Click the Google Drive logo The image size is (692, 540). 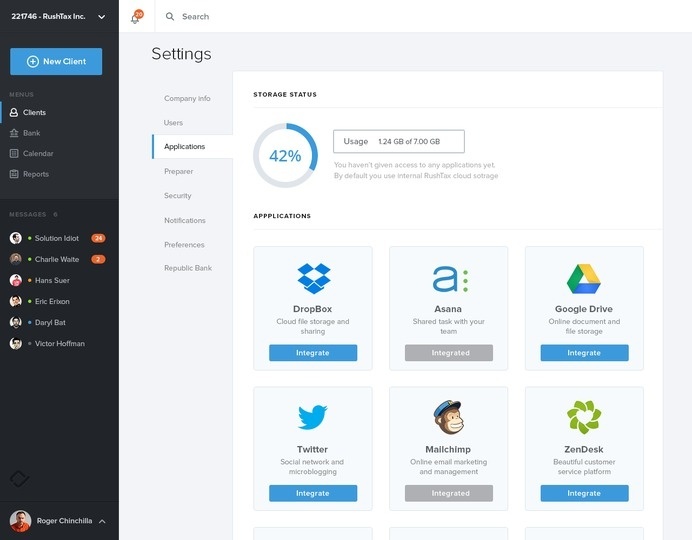point(583,279)
